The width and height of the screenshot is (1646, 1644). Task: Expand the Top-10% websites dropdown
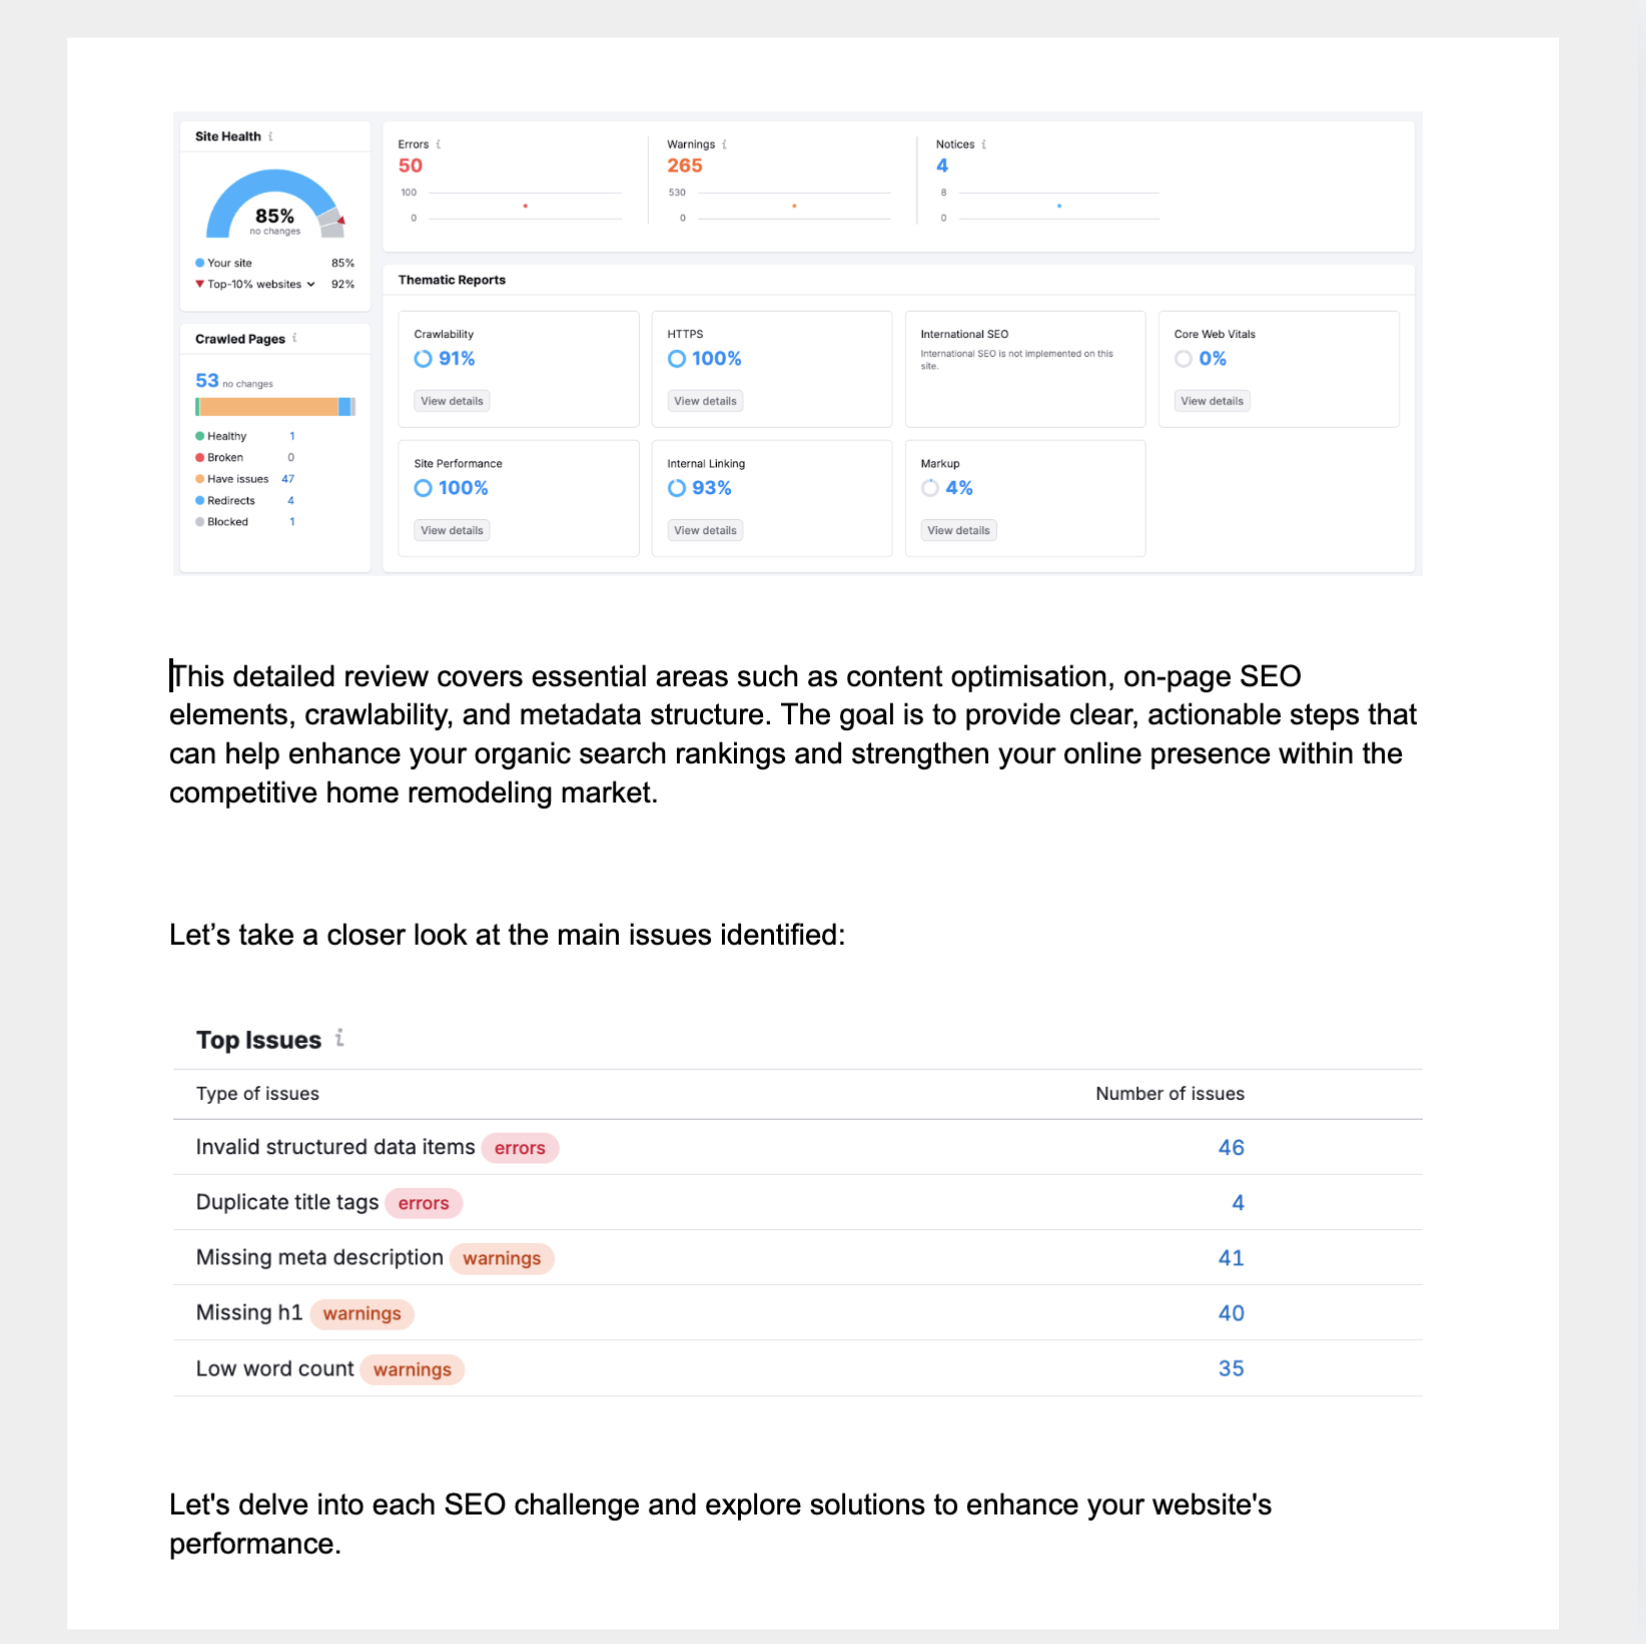311,284
